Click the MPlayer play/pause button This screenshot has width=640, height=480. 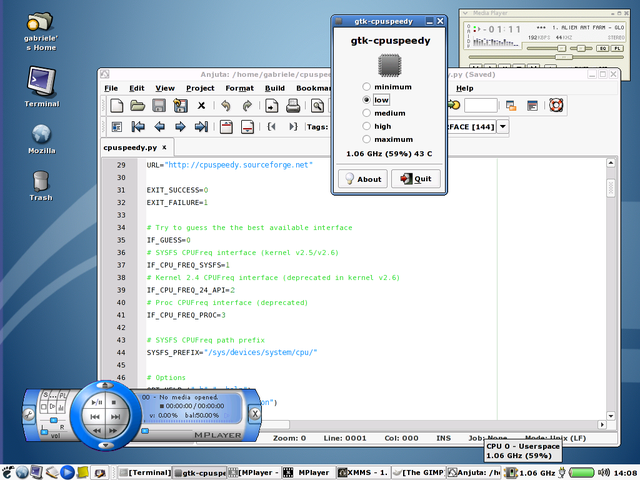click(97, 402)
